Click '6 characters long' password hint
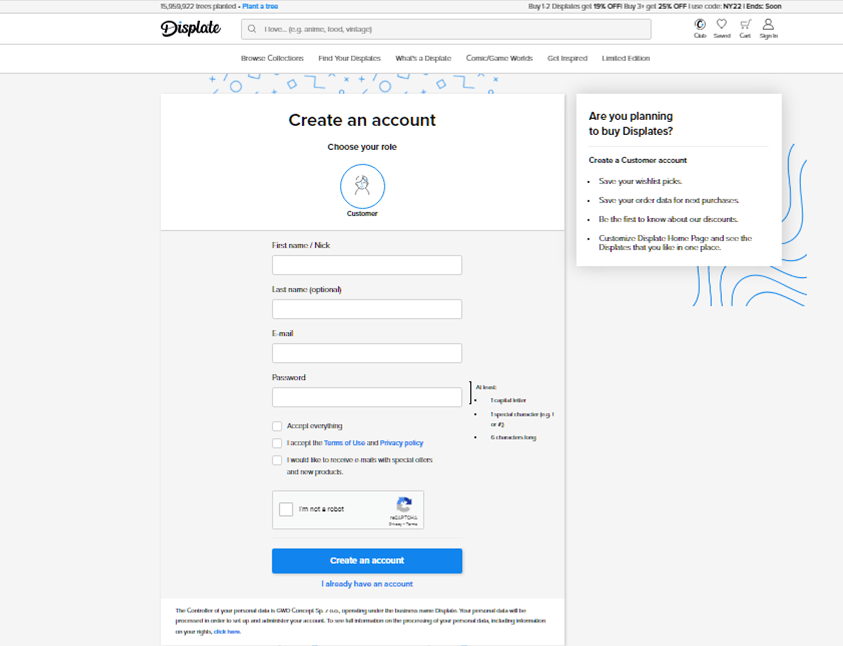 [x=513, y=437]
